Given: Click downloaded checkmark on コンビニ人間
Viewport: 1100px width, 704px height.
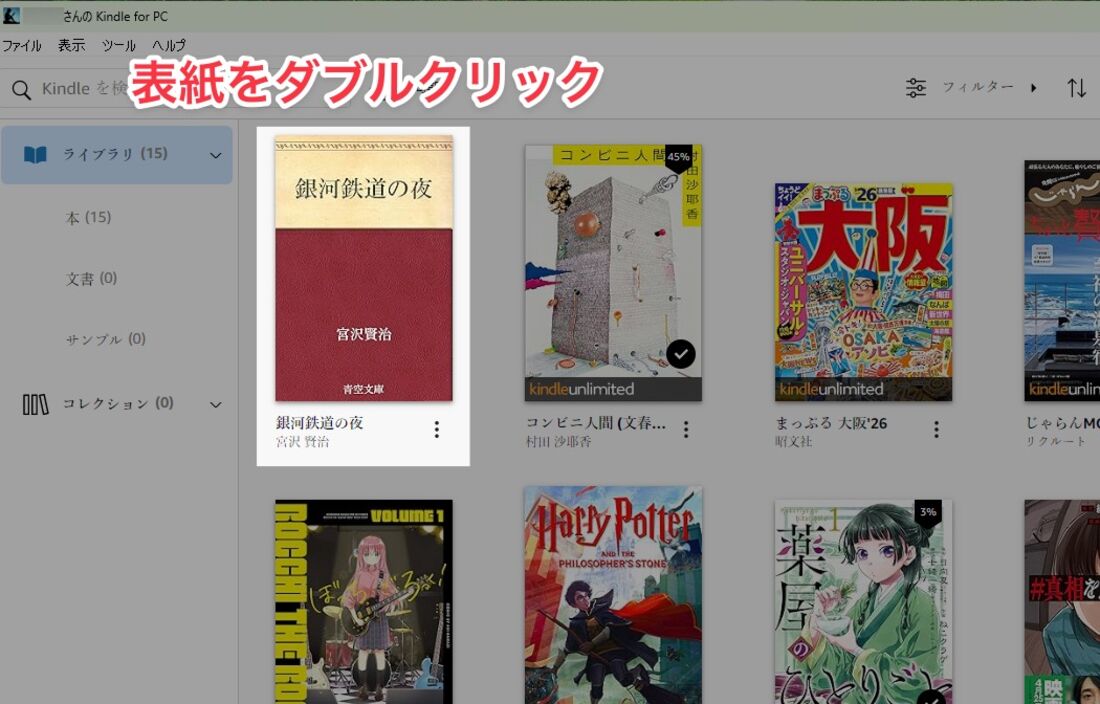Looking at the screenshot, I should tap(680, 354).
